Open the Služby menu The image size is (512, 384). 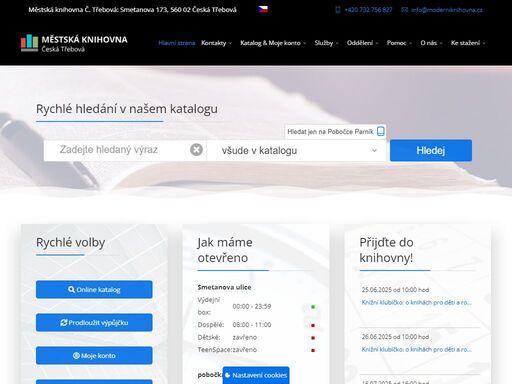pos(326,43)
